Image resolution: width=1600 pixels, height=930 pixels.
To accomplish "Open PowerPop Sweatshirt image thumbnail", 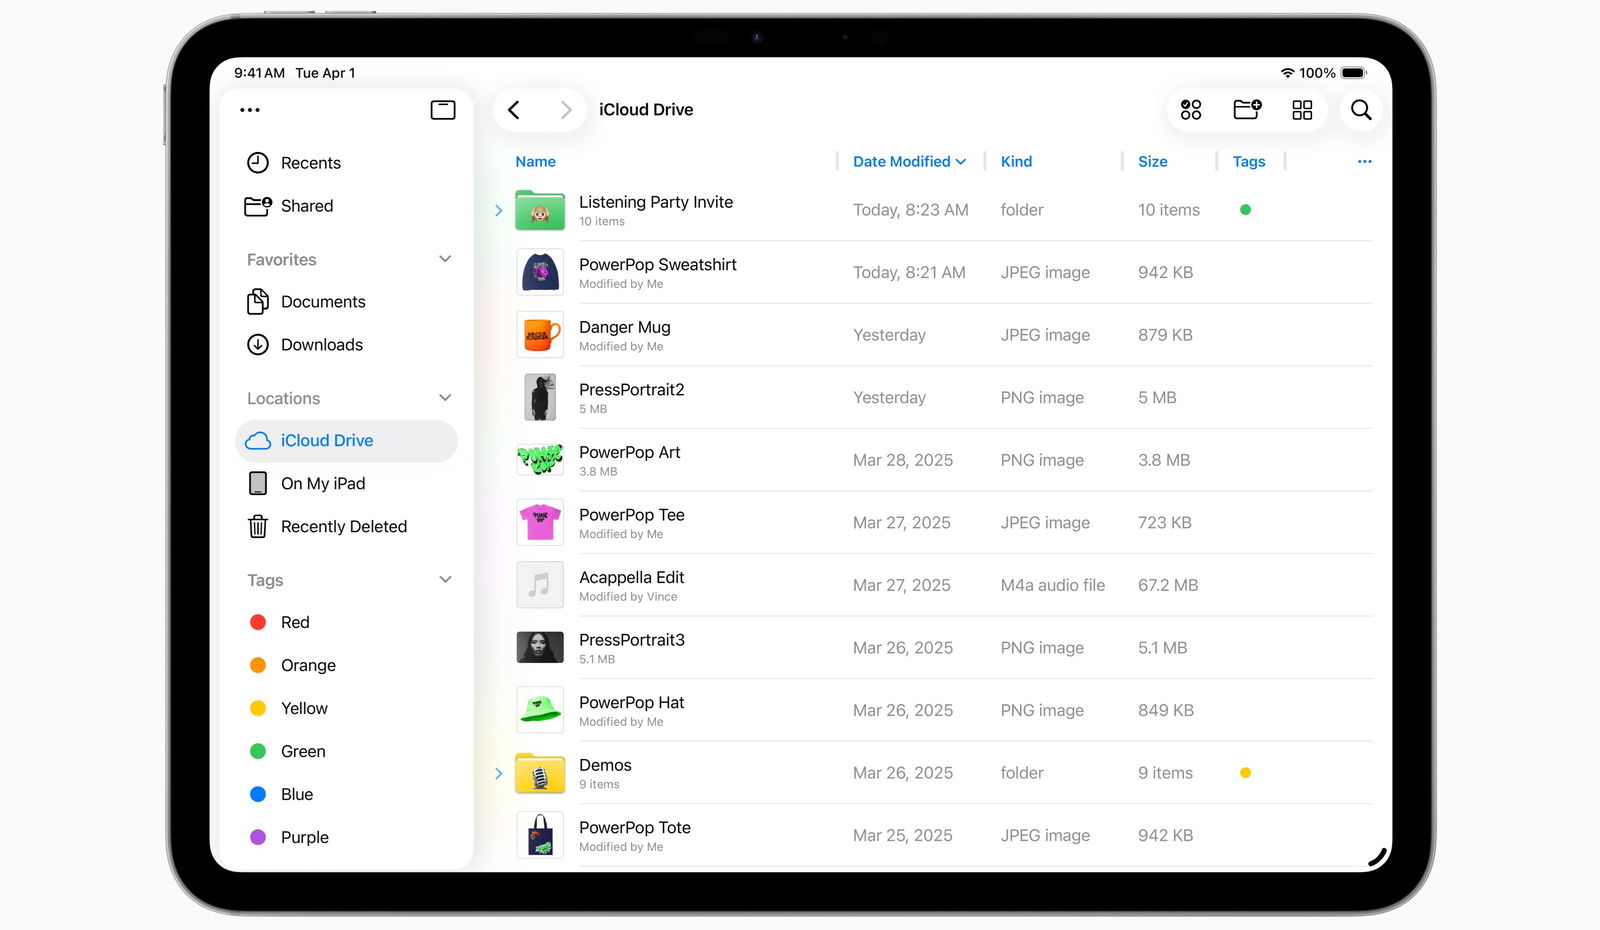I will pos(540,272).
